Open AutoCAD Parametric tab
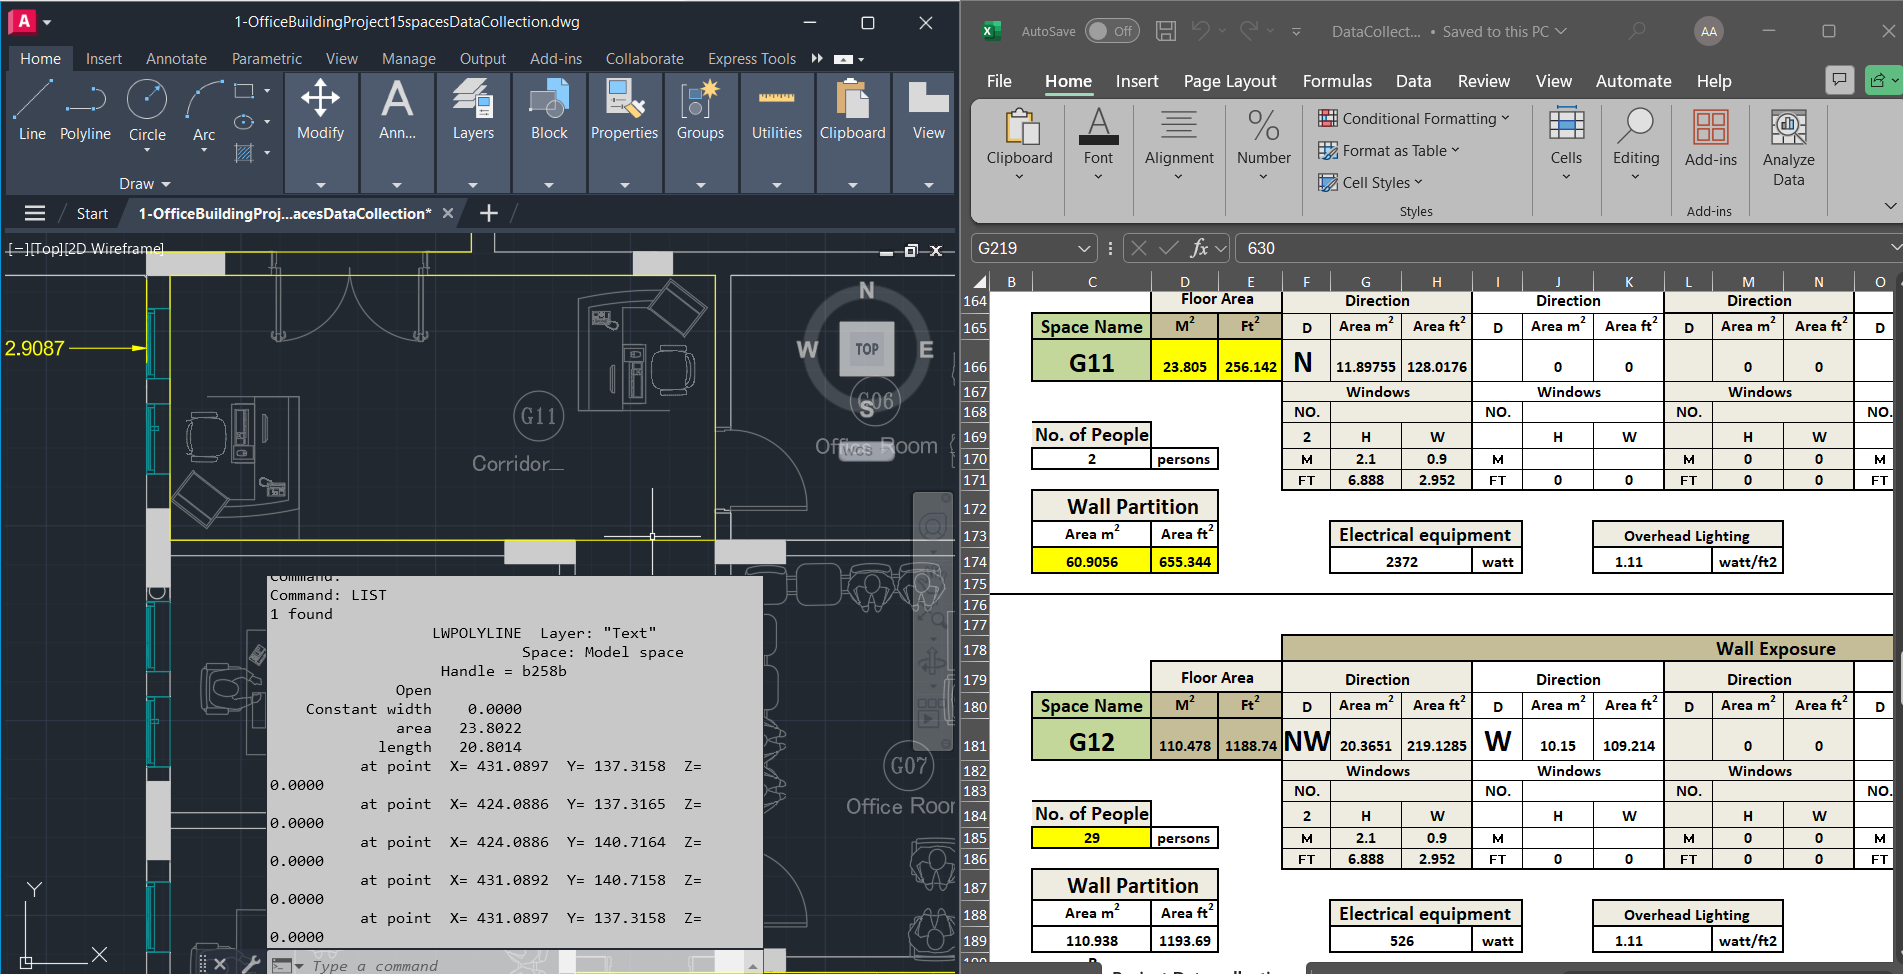 tap(267, 59)
